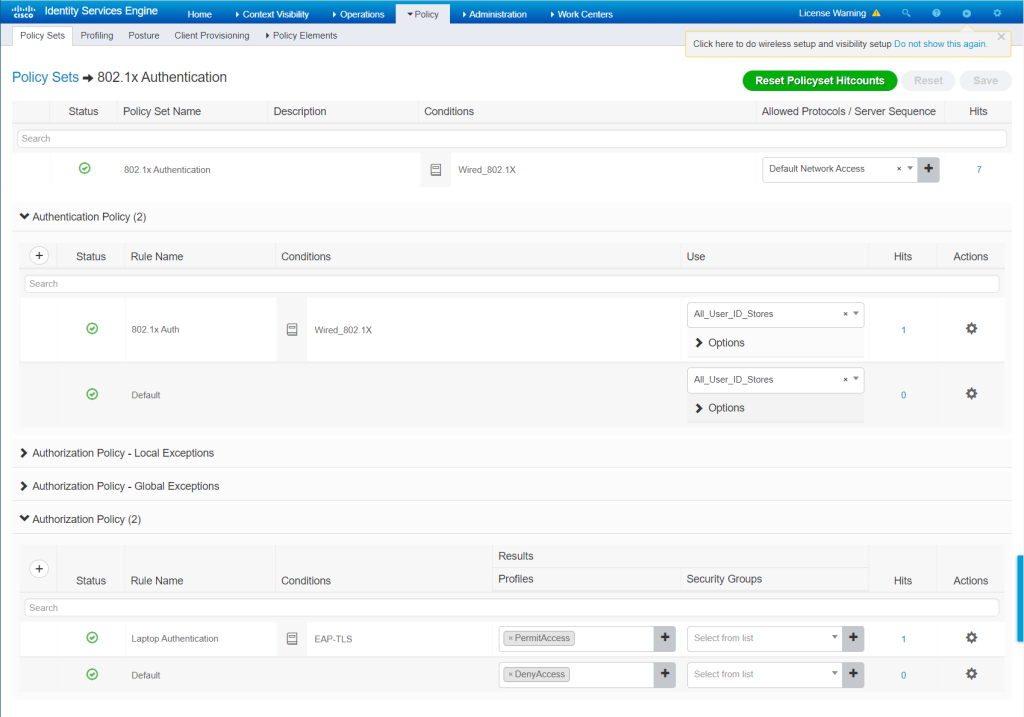Click the Authentication Policy Search field
The width and height of the screenshot is (1024, 717).
511,283
